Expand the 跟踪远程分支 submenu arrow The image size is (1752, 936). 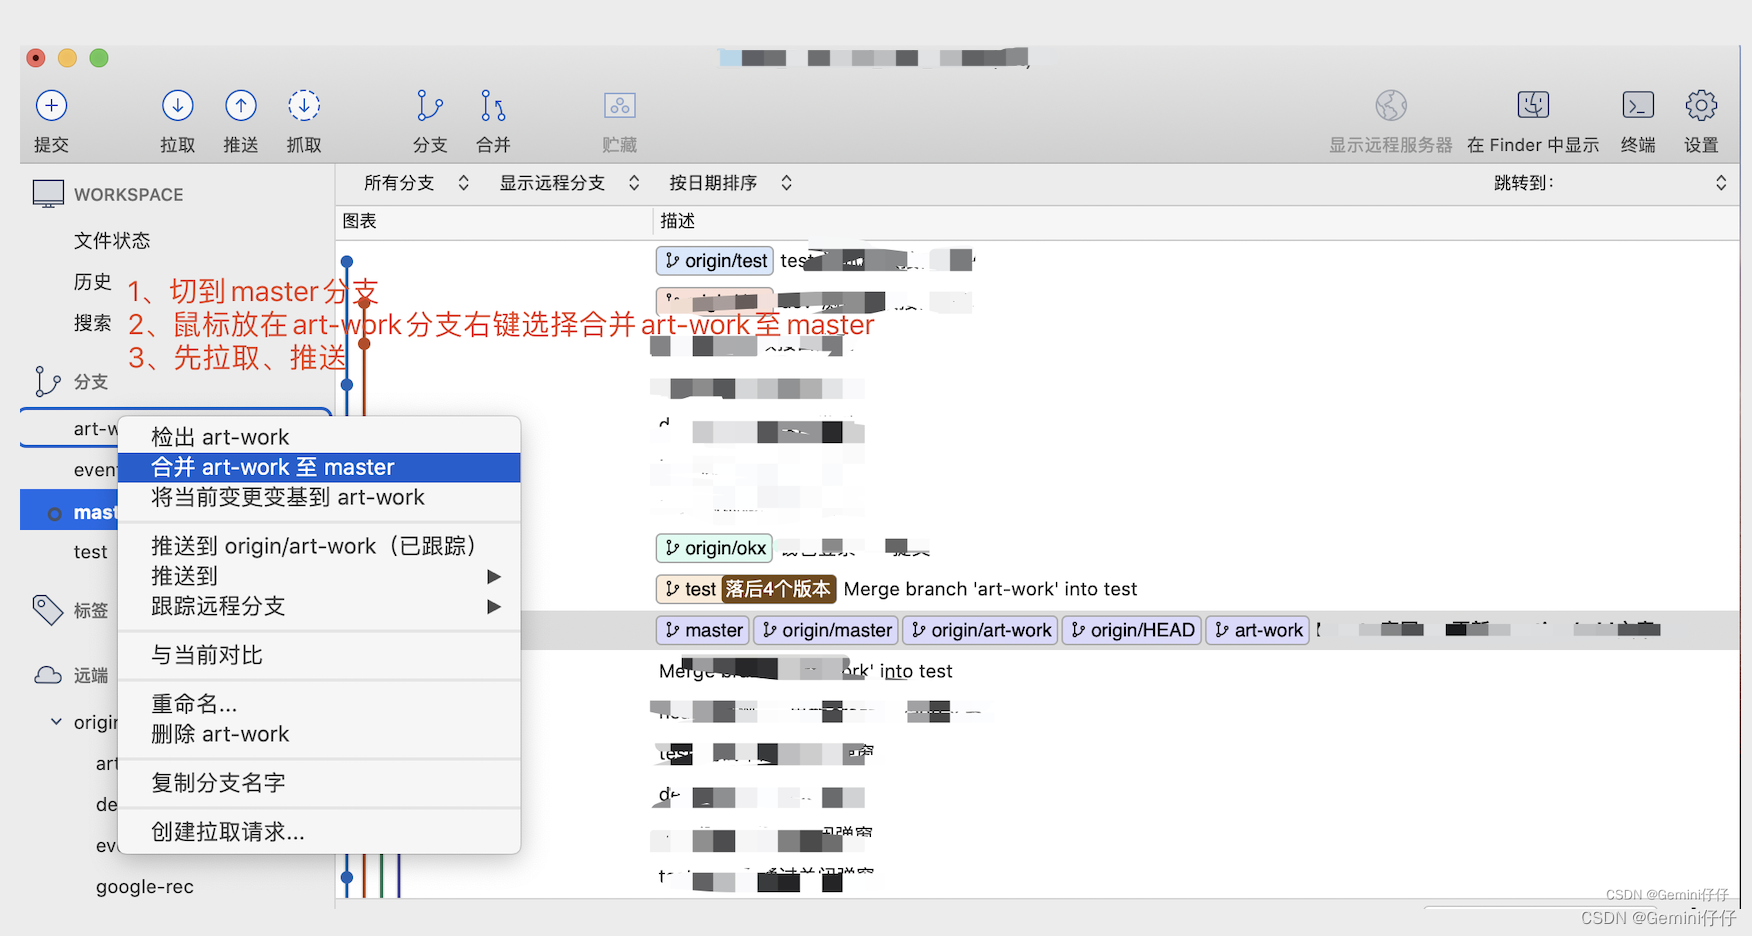(x=493, y=606)
